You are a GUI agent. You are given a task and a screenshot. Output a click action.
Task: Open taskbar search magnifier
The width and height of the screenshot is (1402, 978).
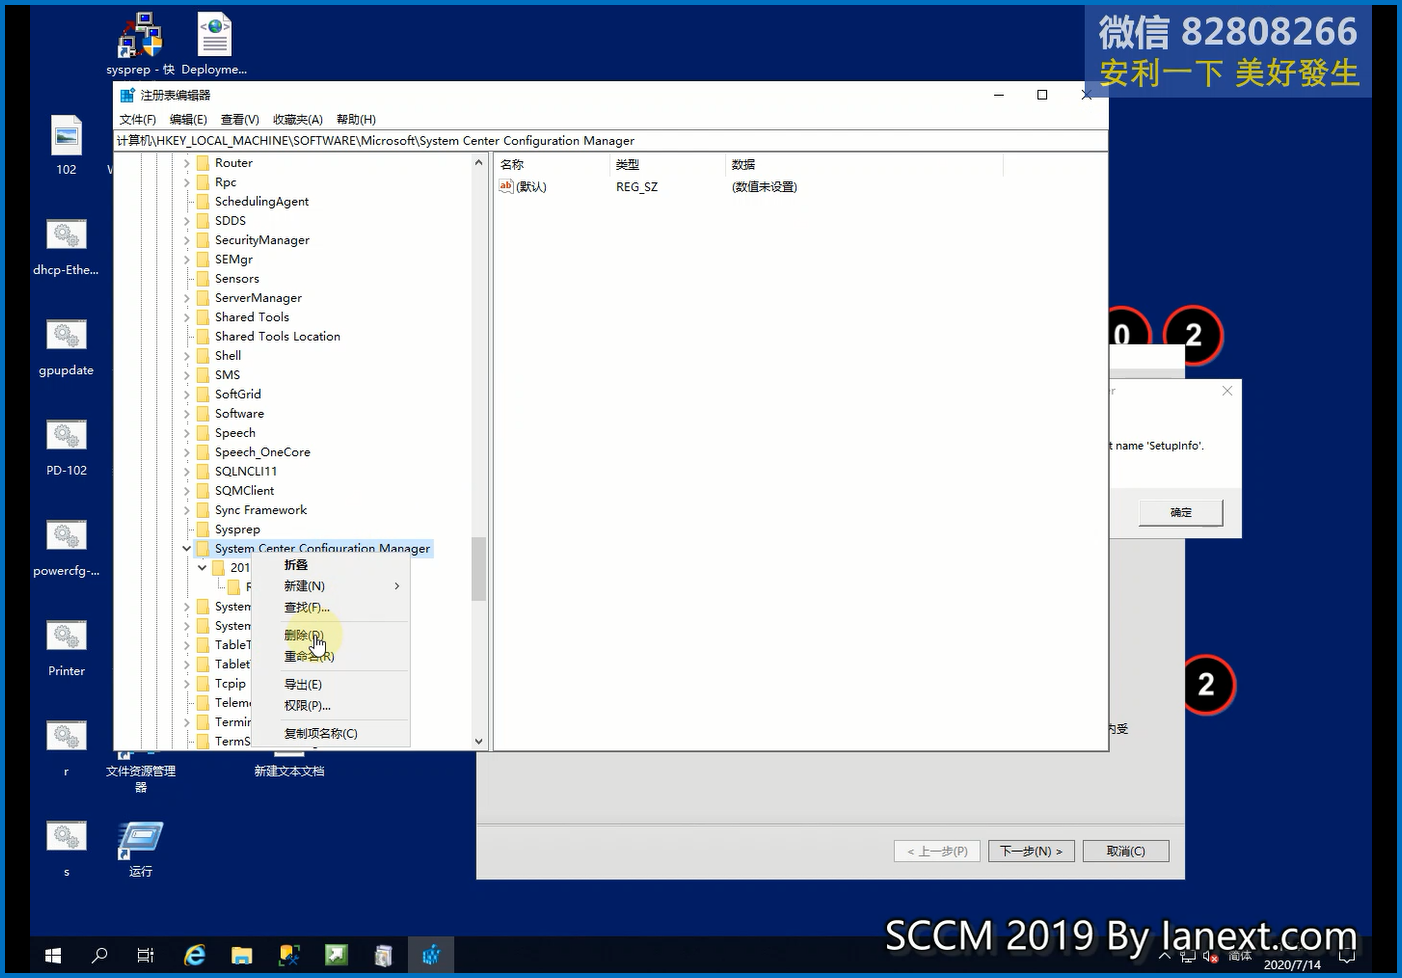click(x=99, y=956)
